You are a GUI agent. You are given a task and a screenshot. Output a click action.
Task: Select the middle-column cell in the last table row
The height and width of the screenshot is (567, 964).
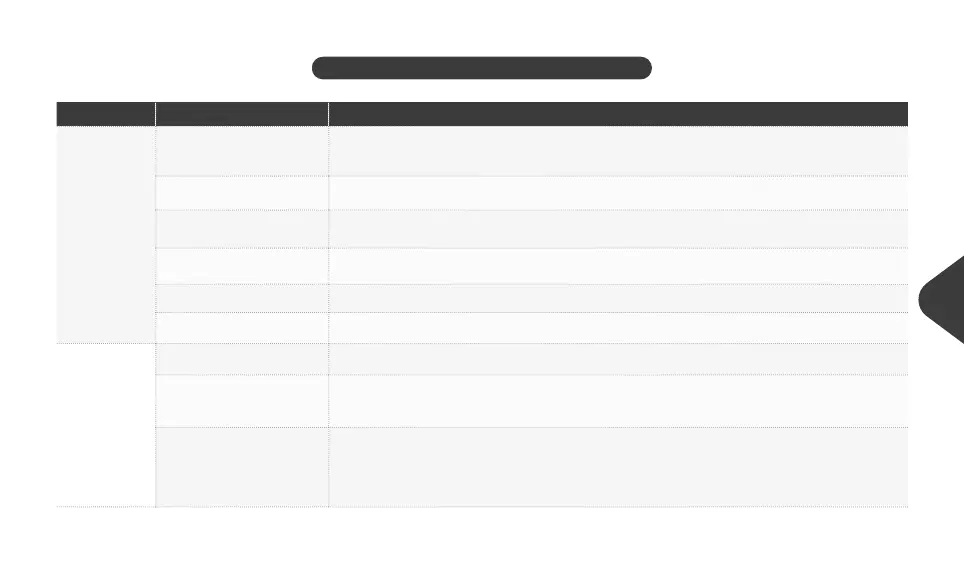click(x=242, y=467)
